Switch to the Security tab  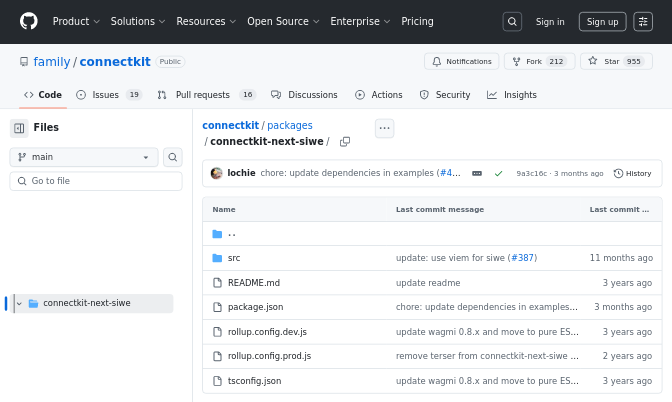(445, 95)
